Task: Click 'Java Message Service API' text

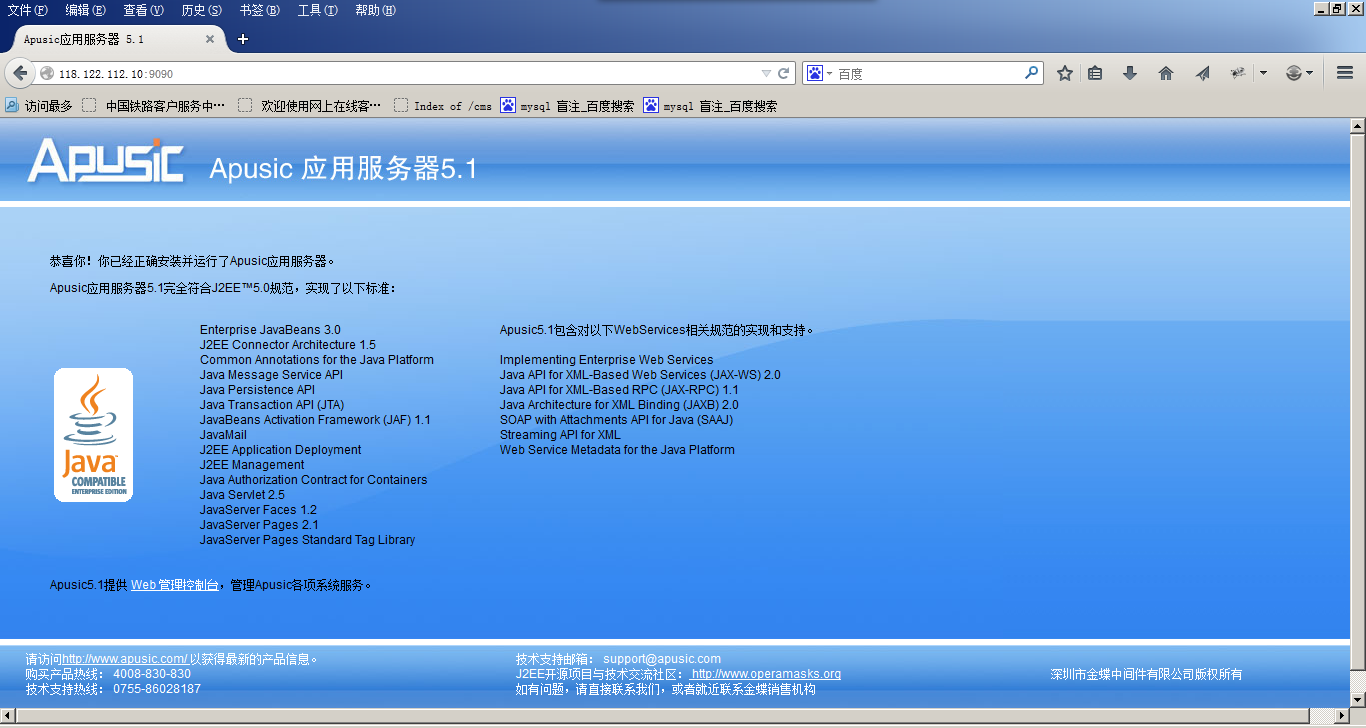Action: pos(271,375)
